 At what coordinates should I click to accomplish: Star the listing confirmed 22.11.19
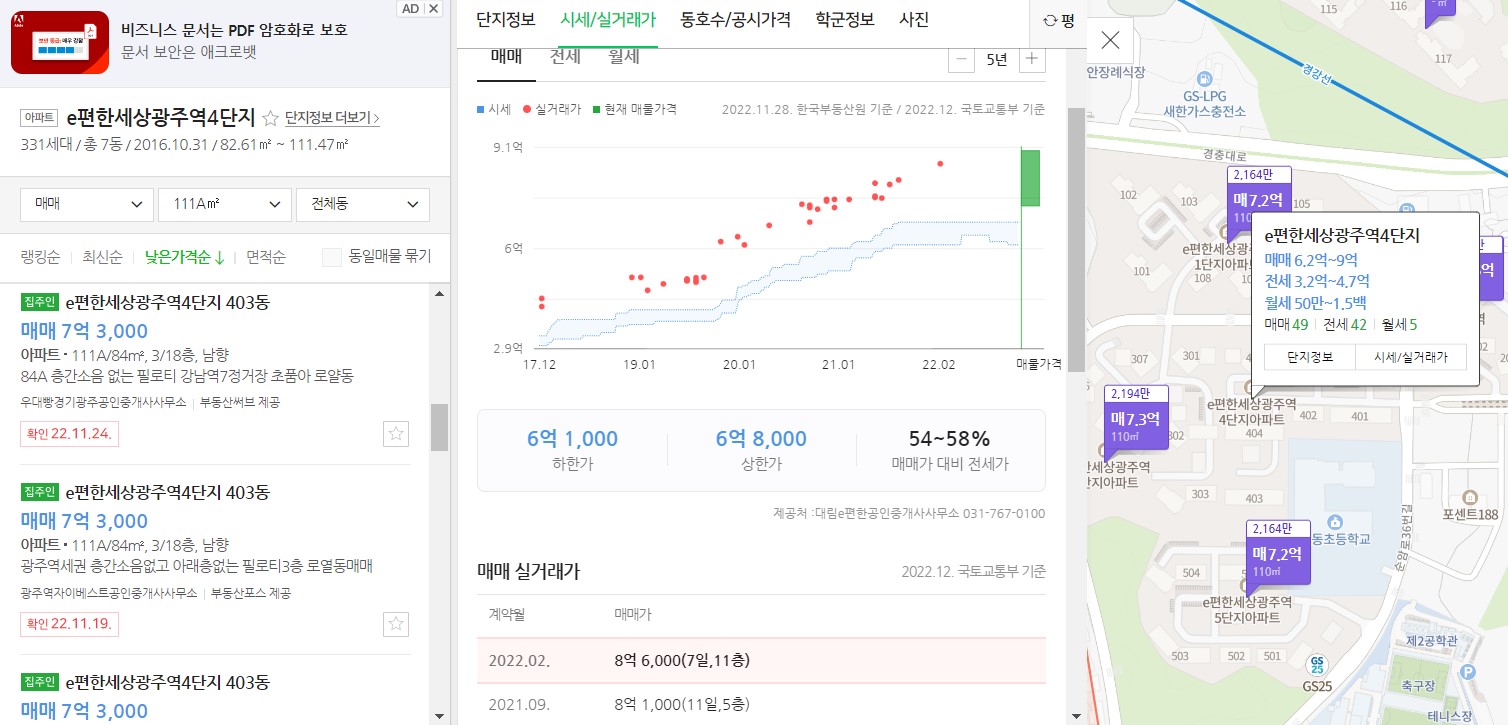397,624
